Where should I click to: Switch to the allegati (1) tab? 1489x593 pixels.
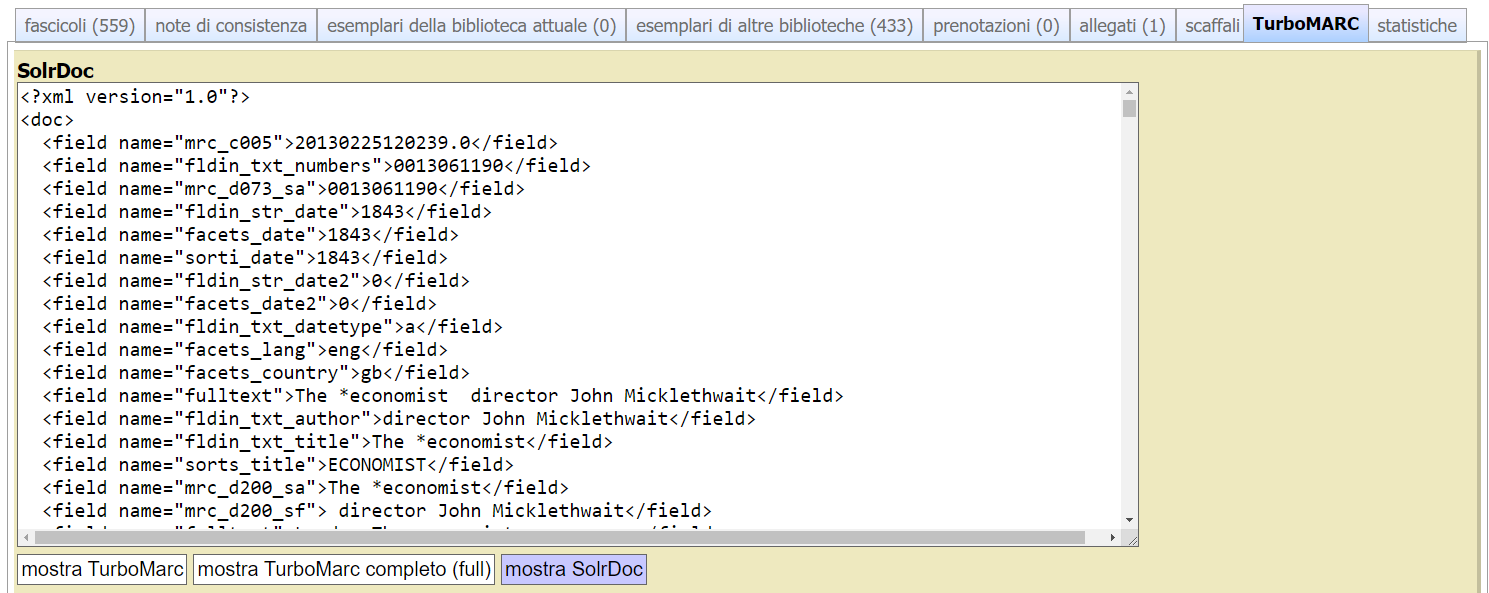click(x=1122, y=25)
